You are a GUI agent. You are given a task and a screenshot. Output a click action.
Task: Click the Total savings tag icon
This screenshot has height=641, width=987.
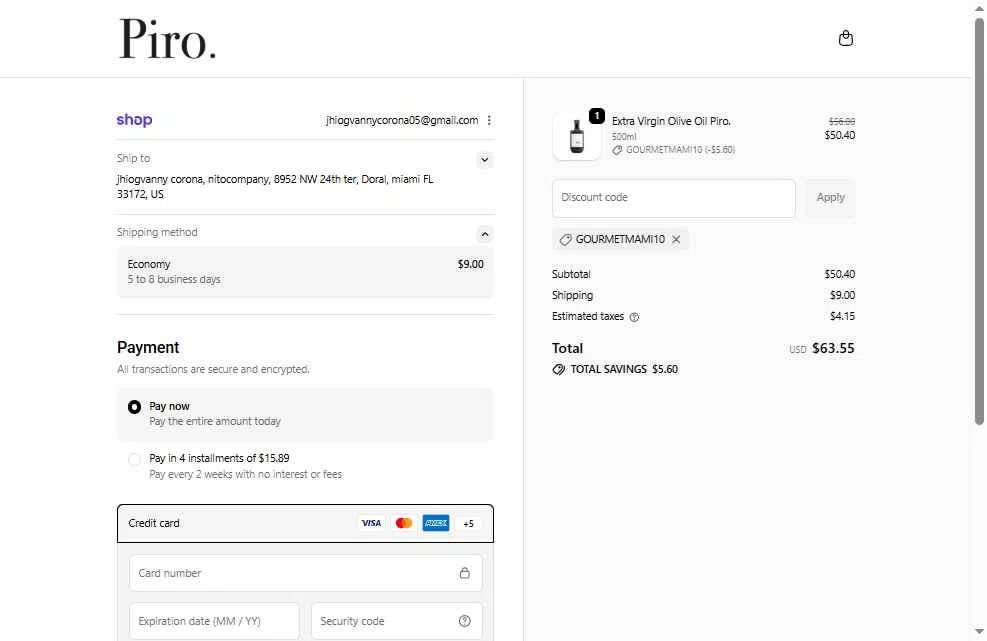(559, 370)
